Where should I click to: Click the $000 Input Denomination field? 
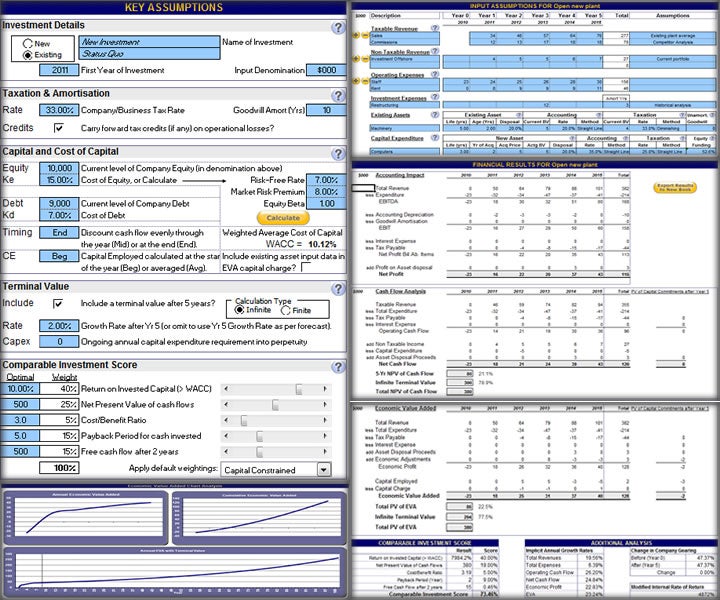[326, 70]
